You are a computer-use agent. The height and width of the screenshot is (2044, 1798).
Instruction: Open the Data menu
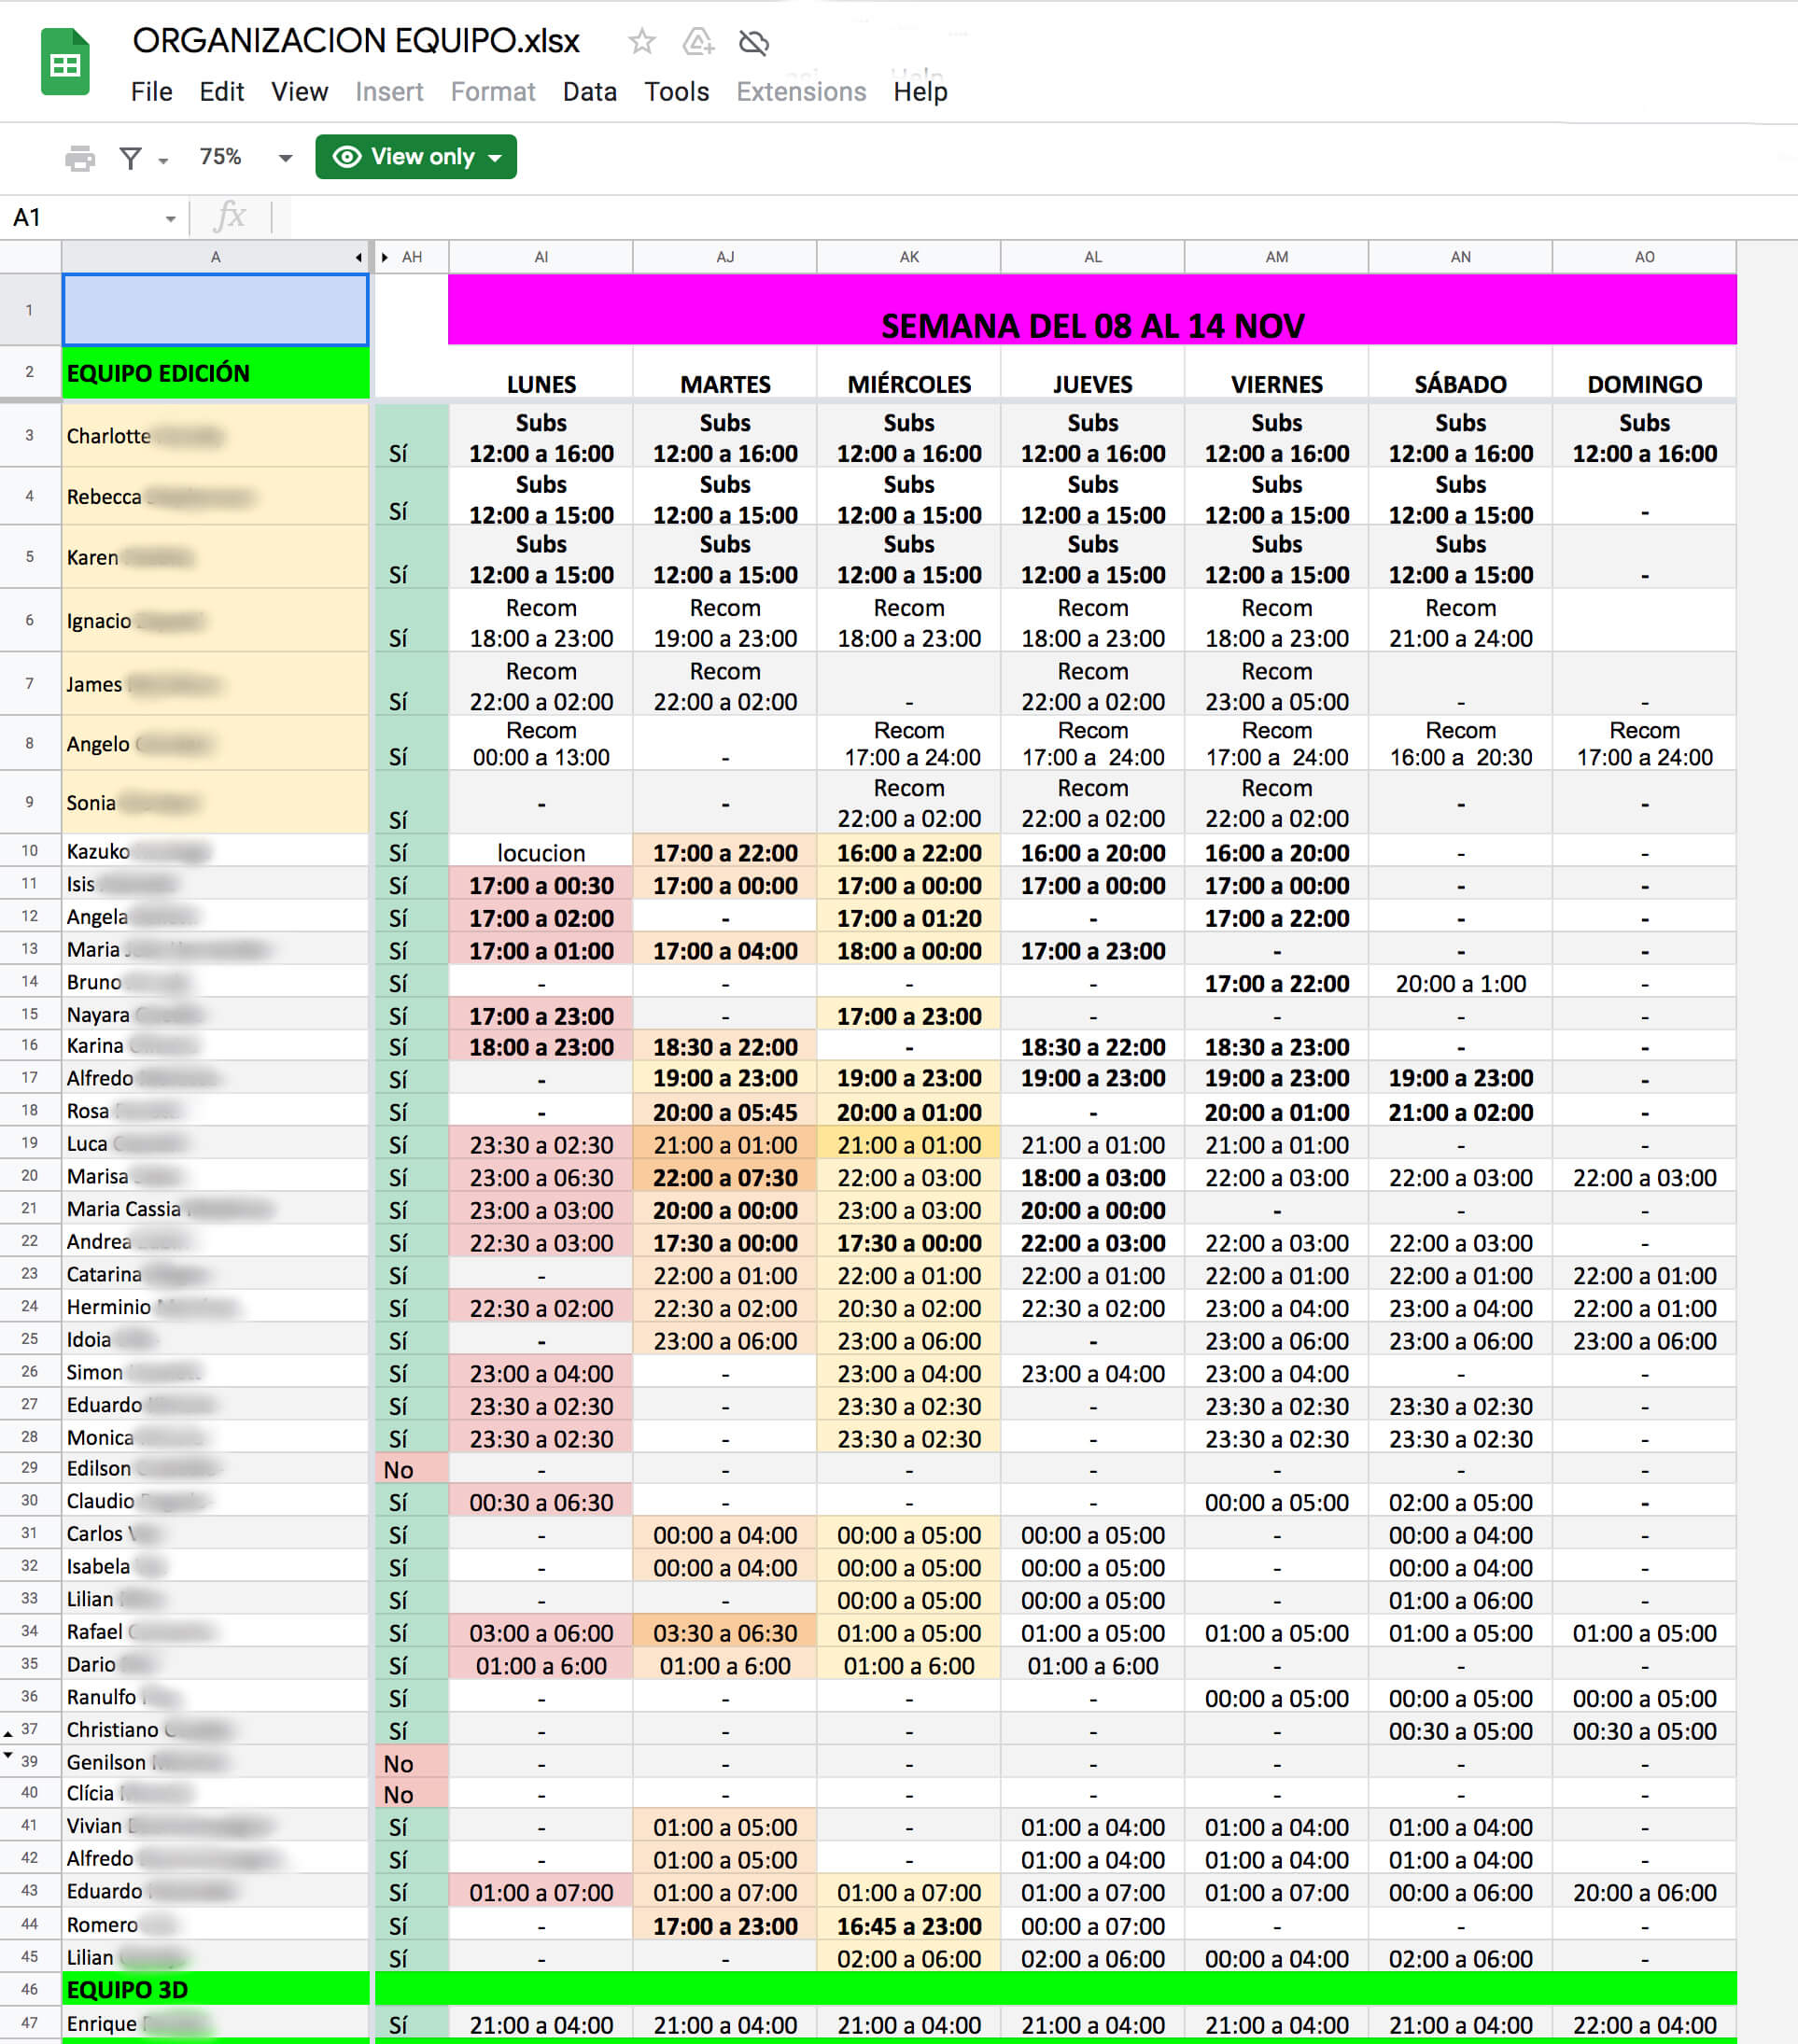pyautogui.click(x=589, y=92)
